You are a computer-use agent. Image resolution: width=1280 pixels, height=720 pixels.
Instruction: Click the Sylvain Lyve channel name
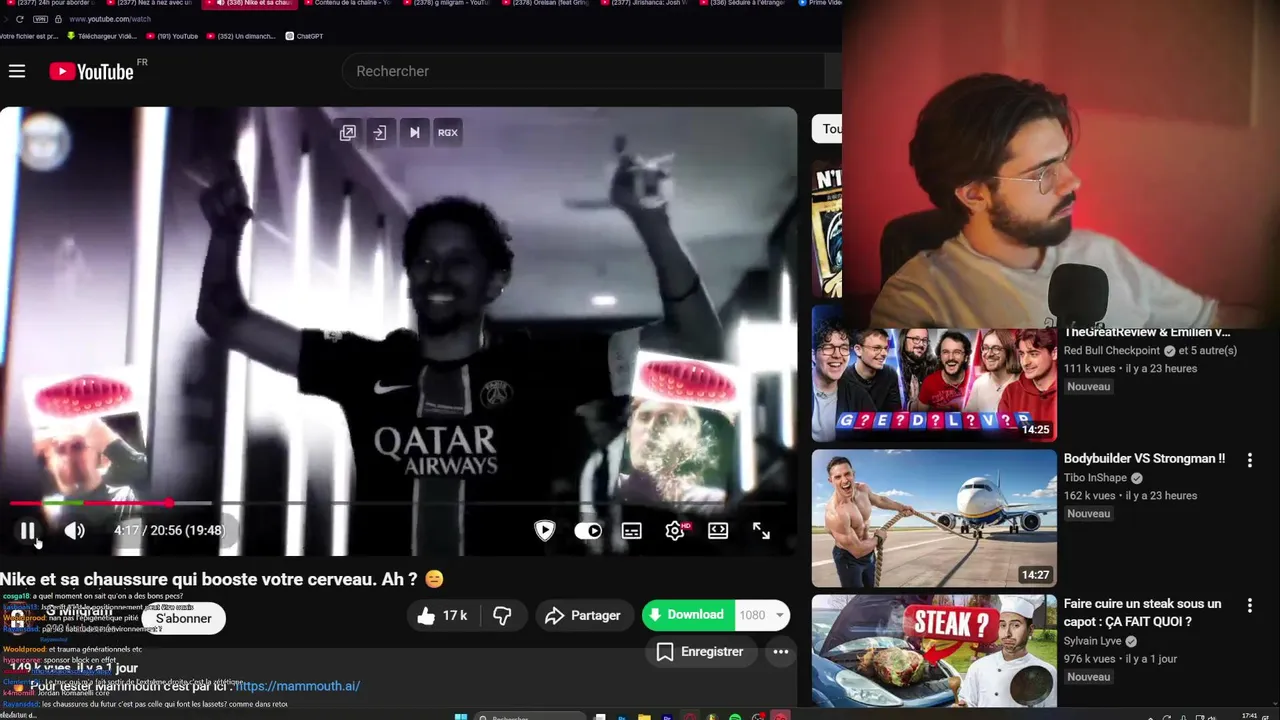(x=1092, y=641)
